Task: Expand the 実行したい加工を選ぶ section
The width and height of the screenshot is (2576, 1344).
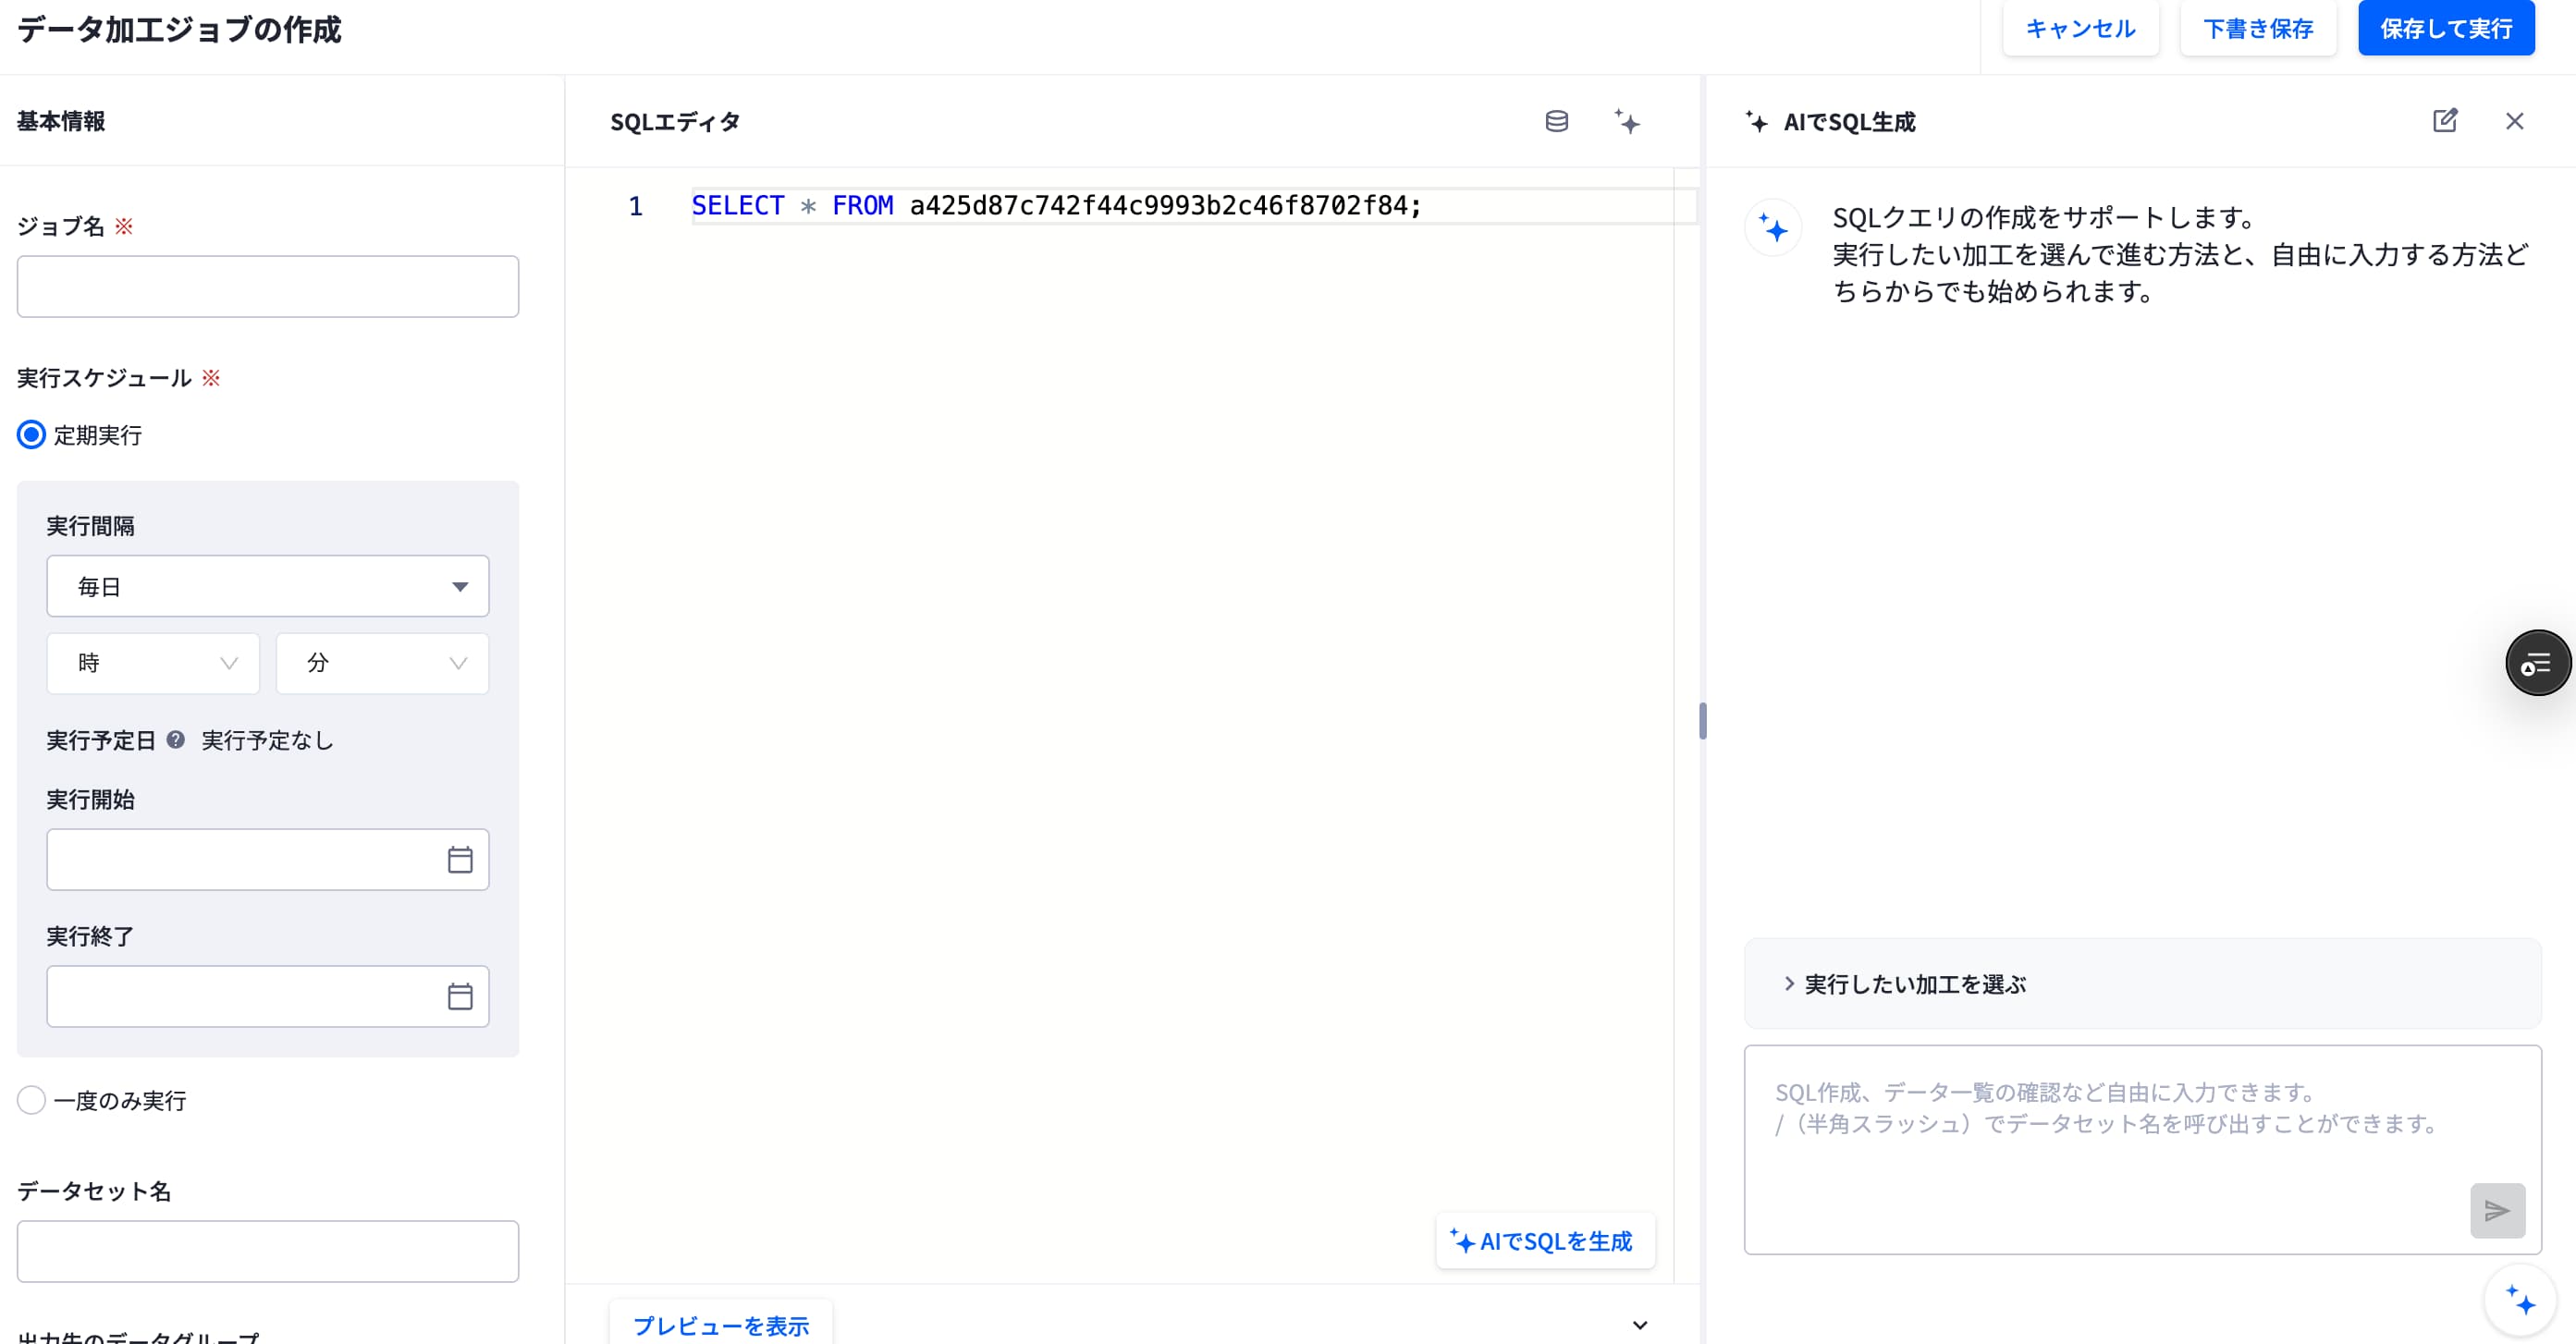Action: coord(2142,984)
